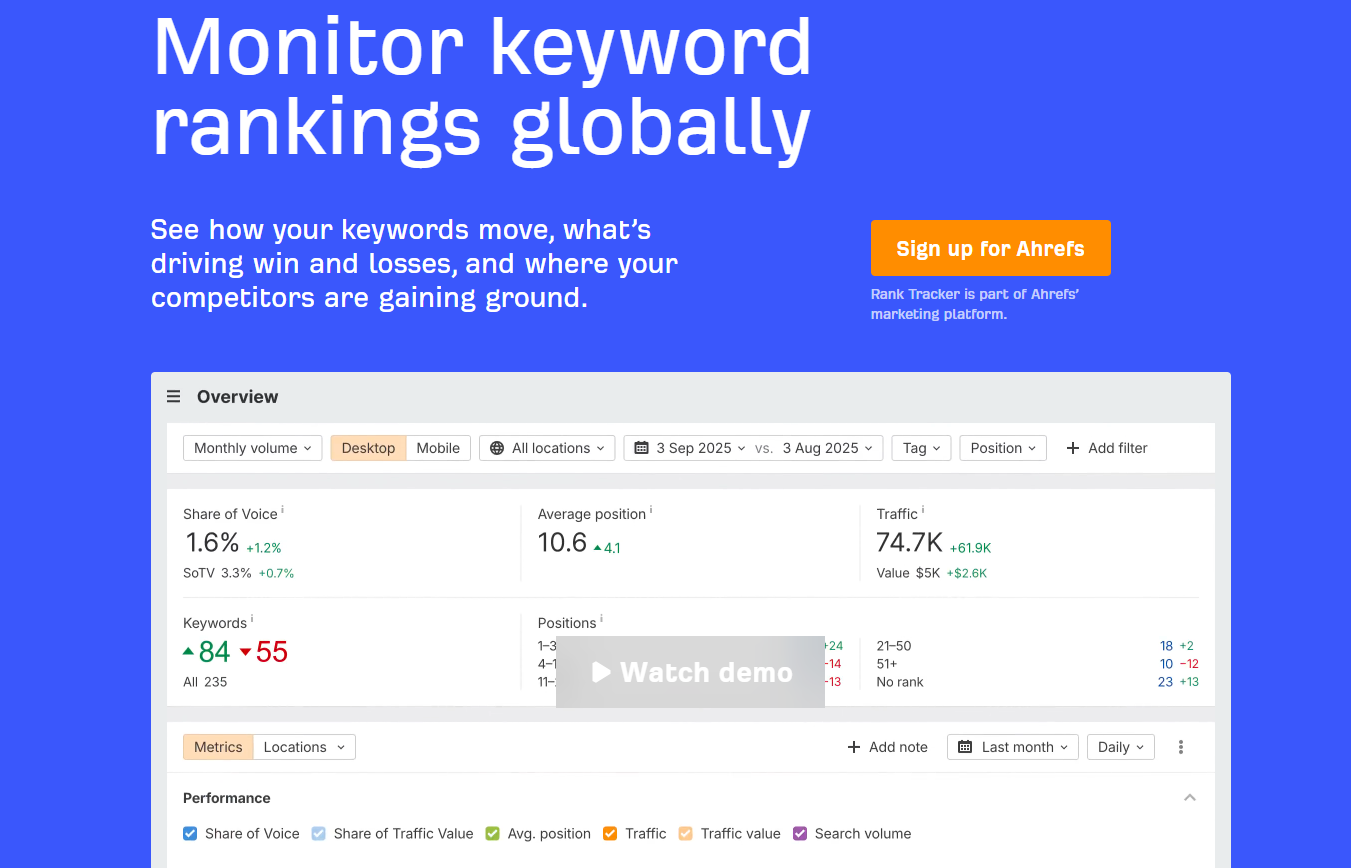Screen dimensions: 1351x868
Task: Switch to the Mobile tab
Action: pyautogui.click(x=438, y=448)
